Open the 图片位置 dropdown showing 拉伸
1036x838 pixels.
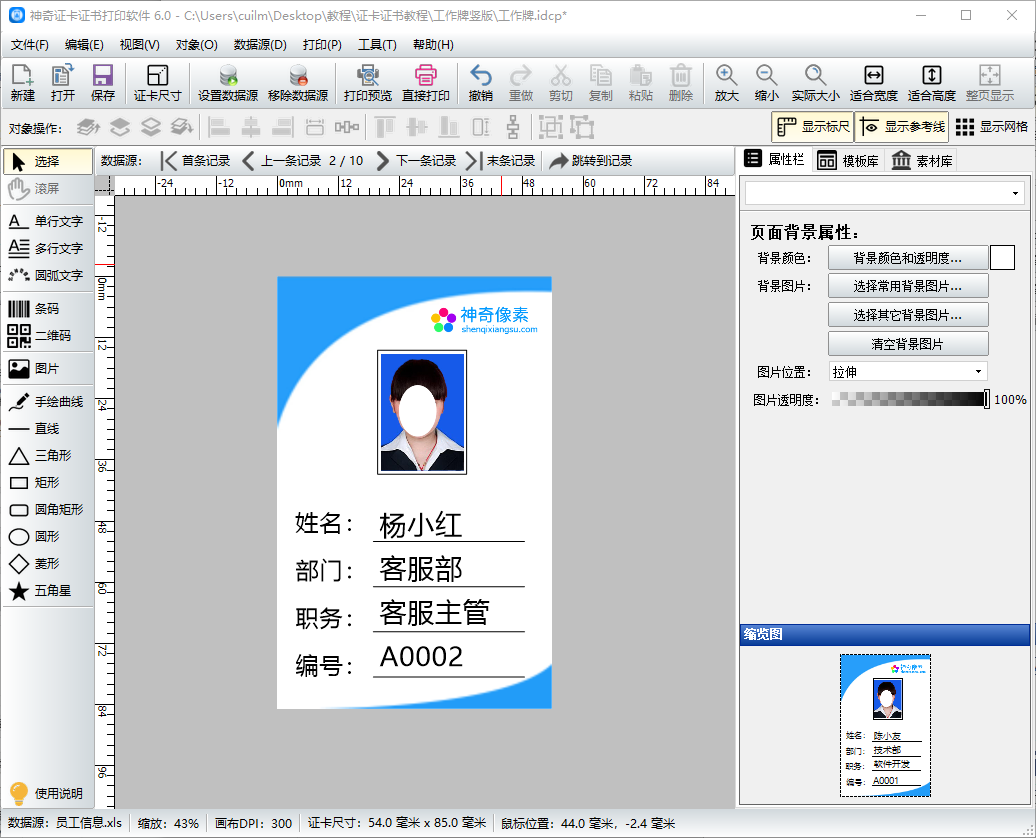[908, 371]
